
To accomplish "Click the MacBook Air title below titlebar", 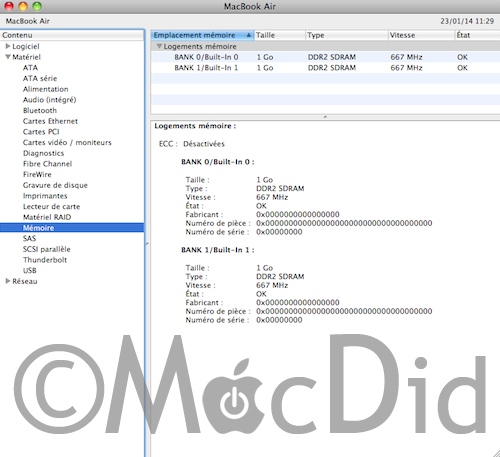I will click(x=28, y=21).
